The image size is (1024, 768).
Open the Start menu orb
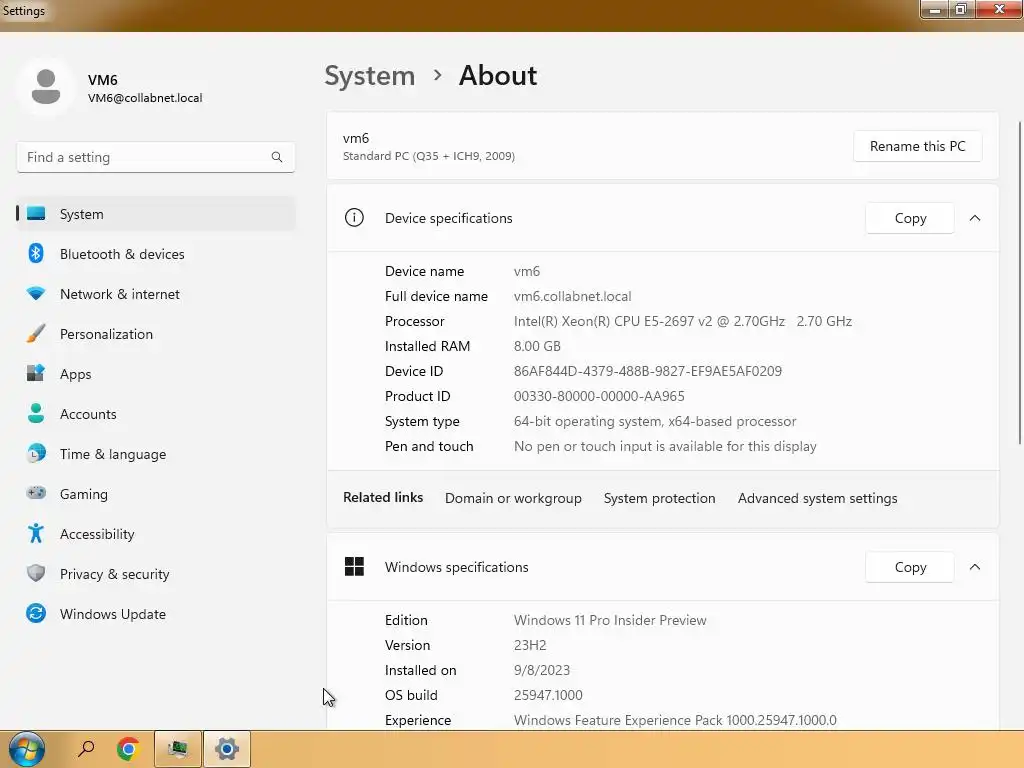click(x=27, y=749)
